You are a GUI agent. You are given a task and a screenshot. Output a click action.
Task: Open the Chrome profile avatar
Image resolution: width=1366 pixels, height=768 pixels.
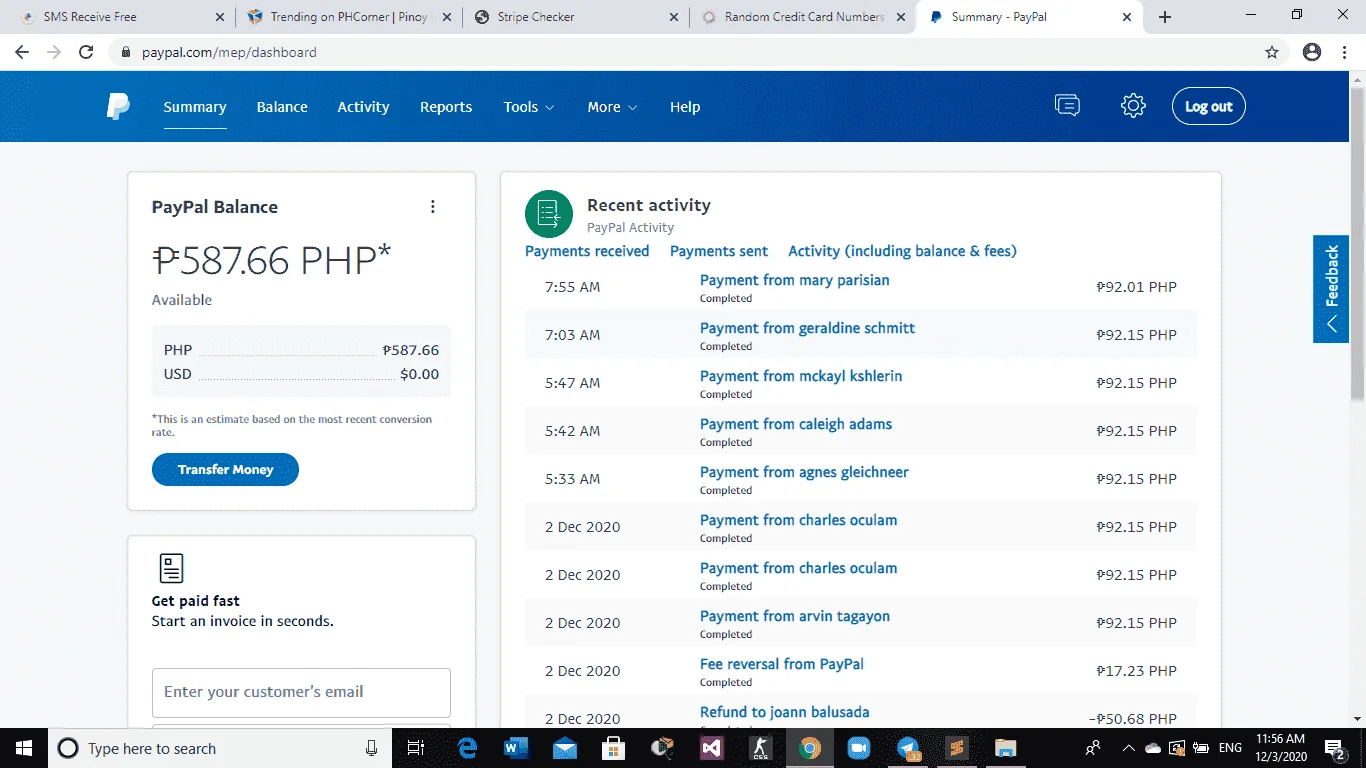tap(1312, 52)
